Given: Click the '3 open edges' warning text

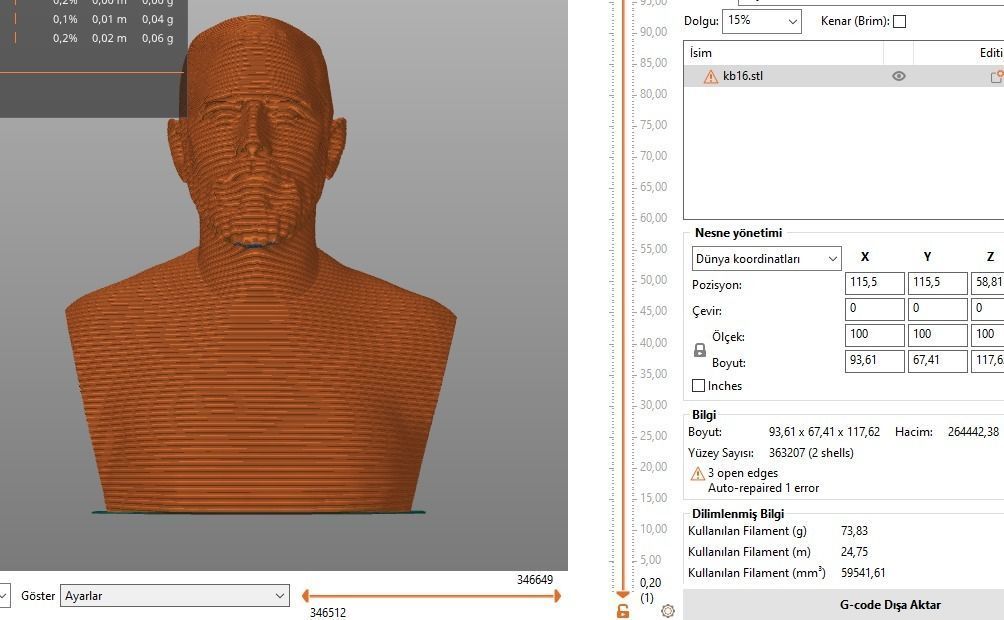Looking at the screenshot, I should (x=743, y=473).
